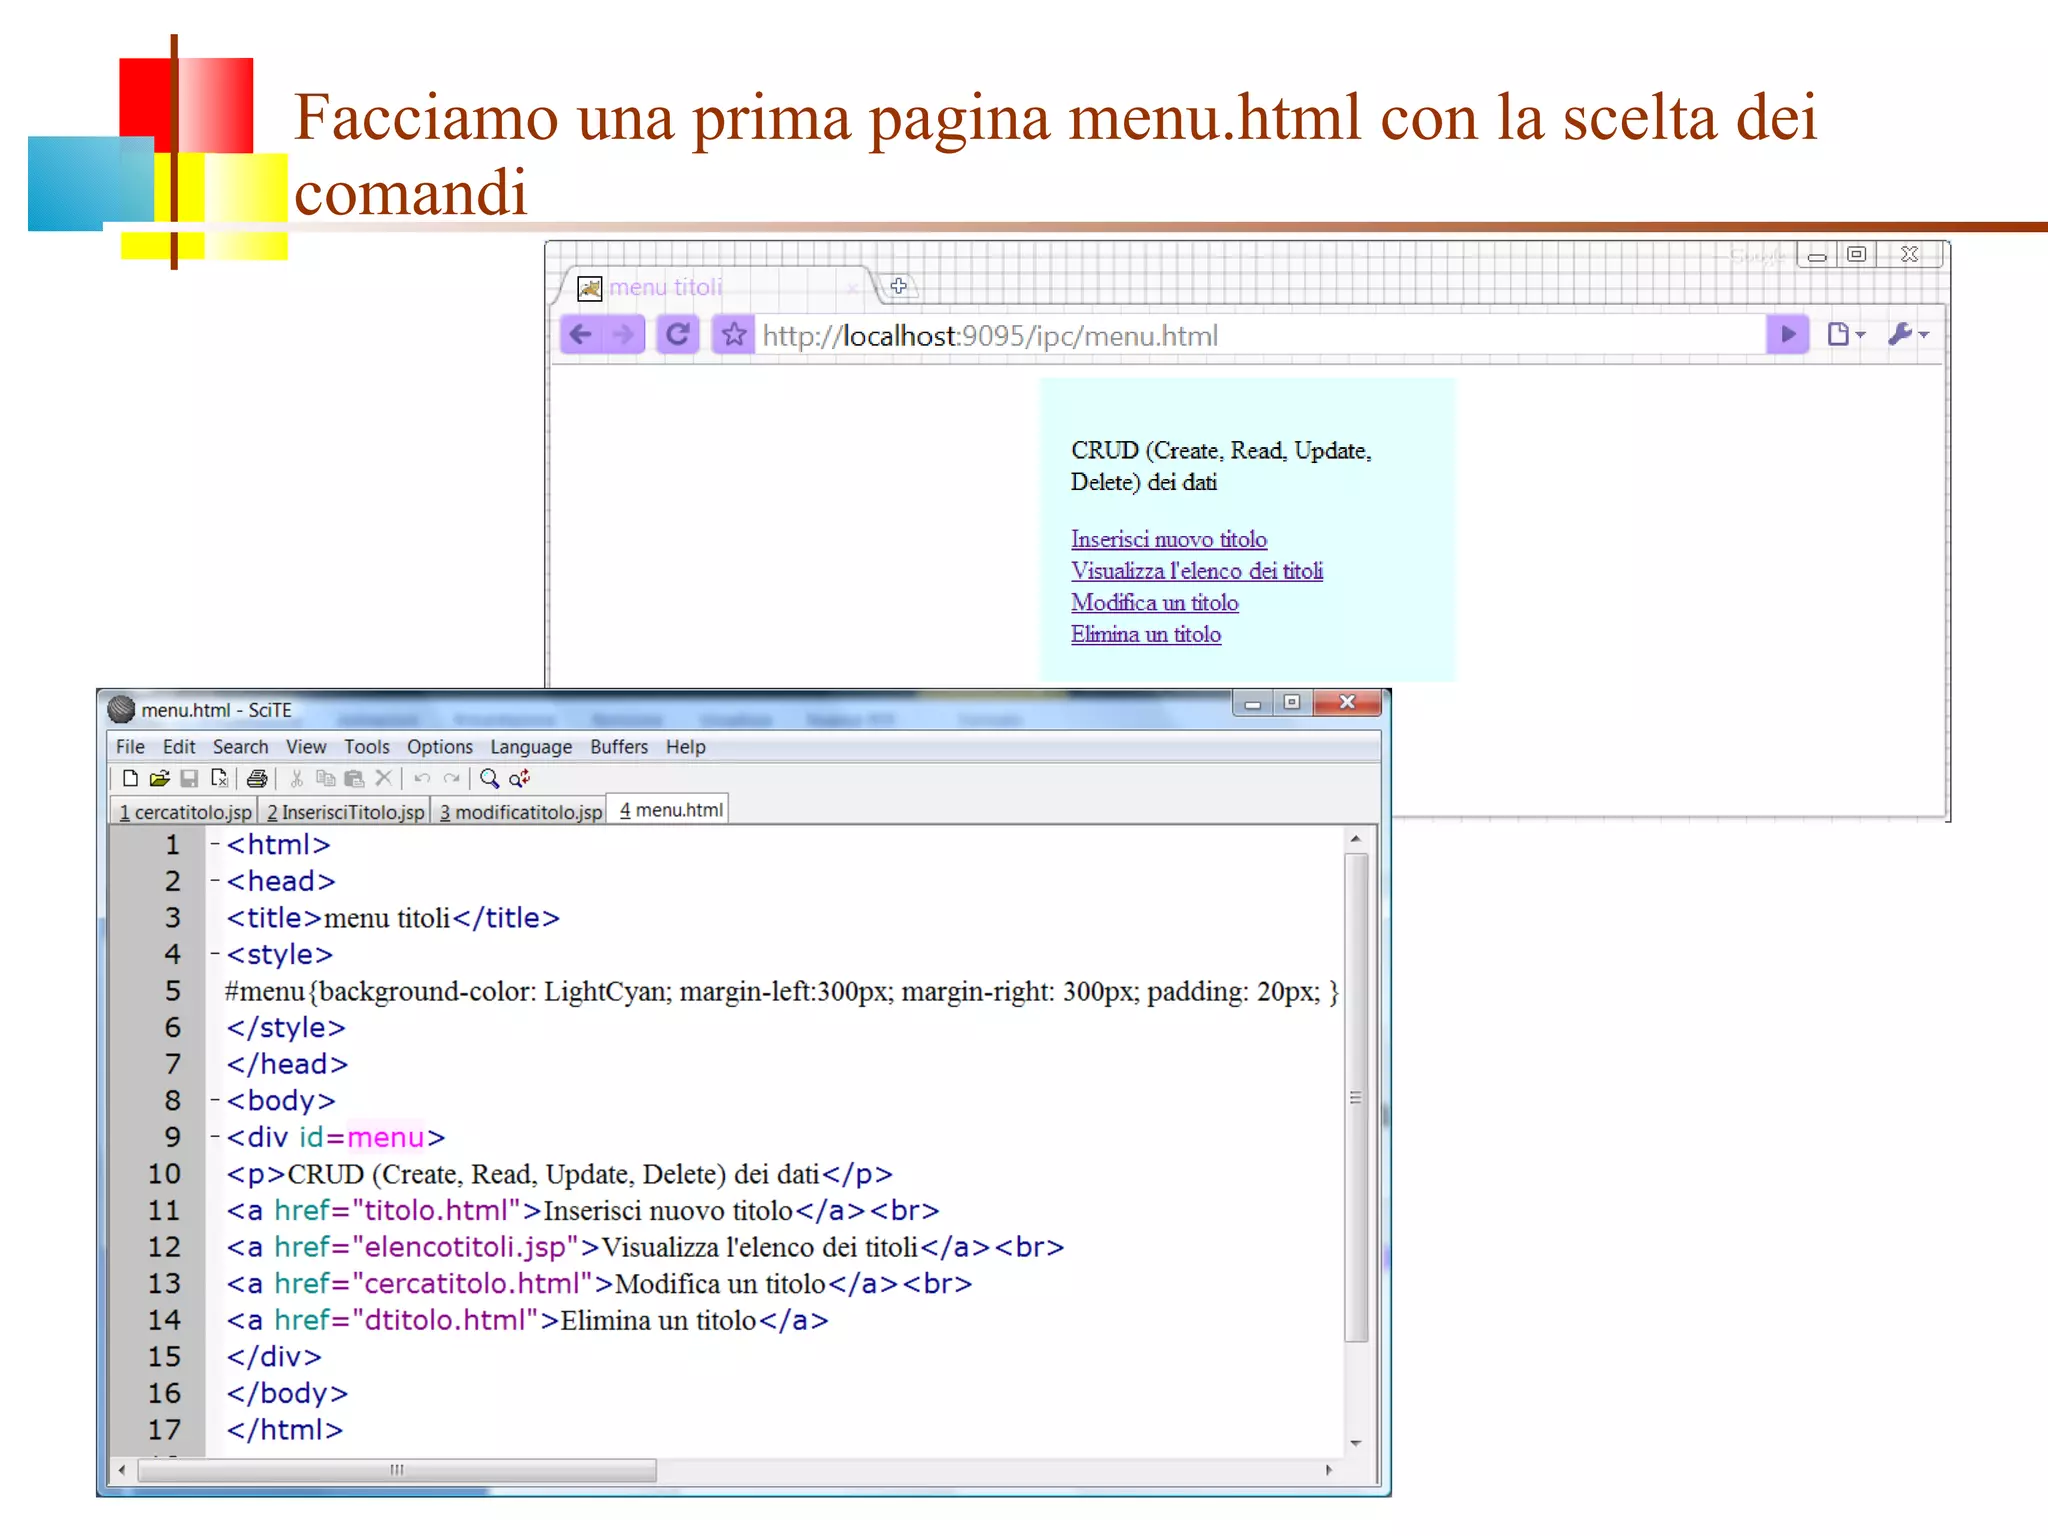
Task: Open a new browser tab with plus icon
Action: [898, 286]
